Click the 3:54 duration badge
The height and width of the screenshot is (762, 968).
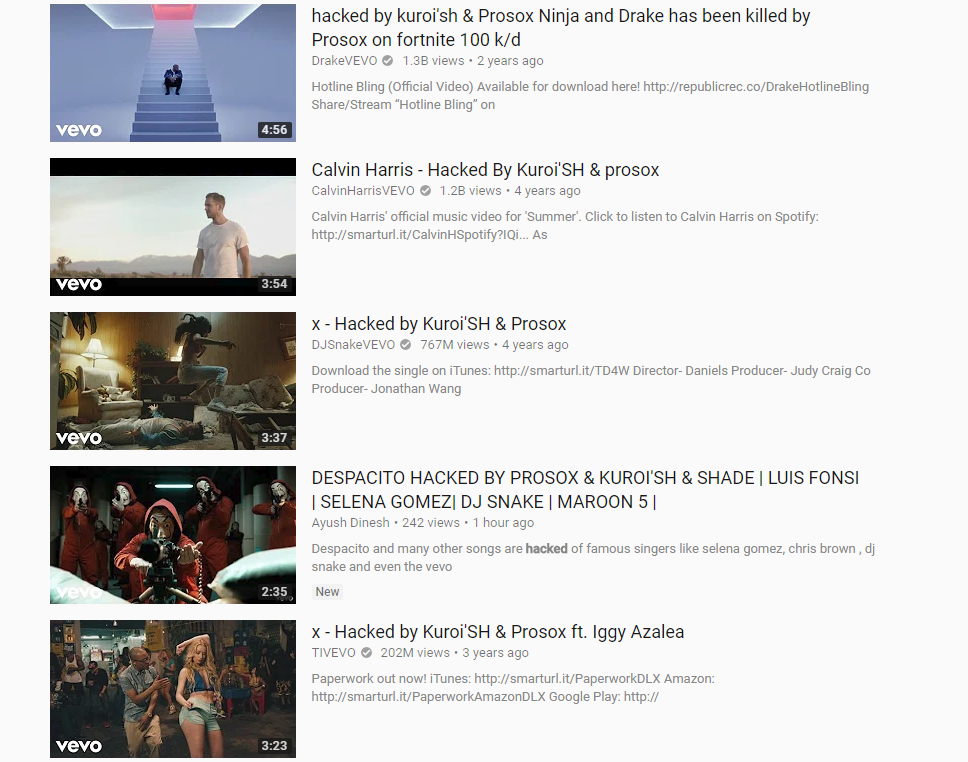tap(274, 283)
